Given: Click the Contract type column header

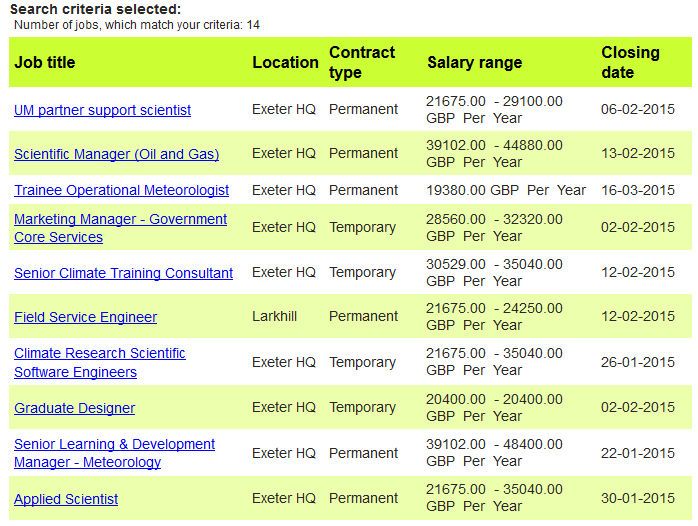Looking at the screenshot, I should pos(362,62).
